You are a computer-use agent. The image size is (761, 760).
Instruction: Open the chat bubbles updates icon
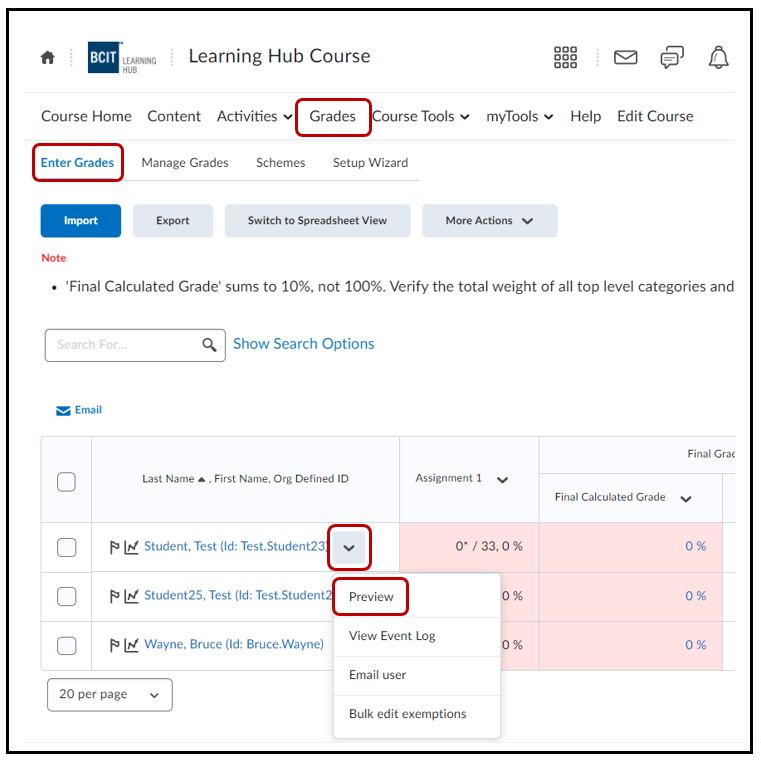click(x=672, y=58)
